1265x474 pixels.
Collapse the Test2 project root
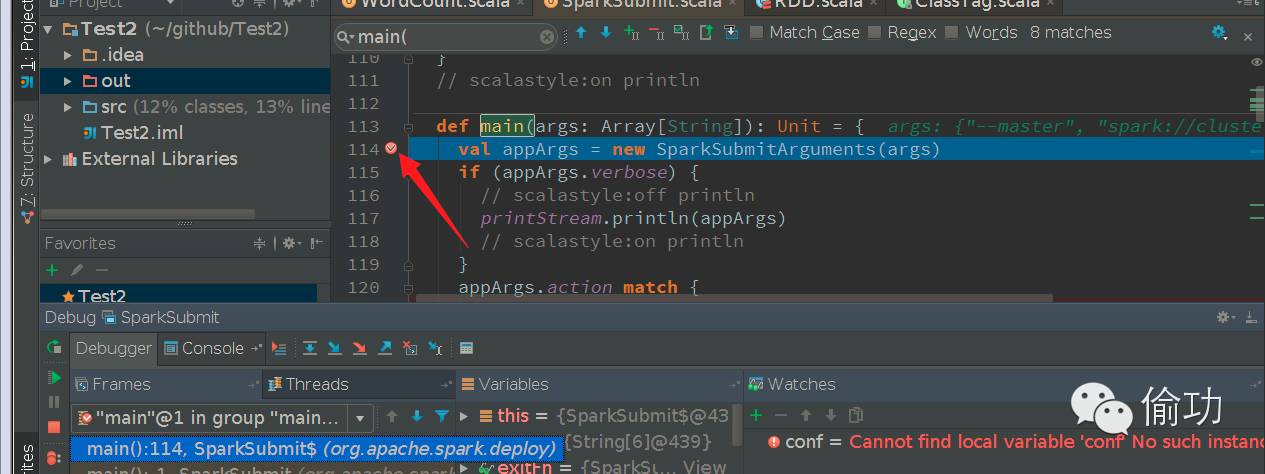[x=47, y=29]
